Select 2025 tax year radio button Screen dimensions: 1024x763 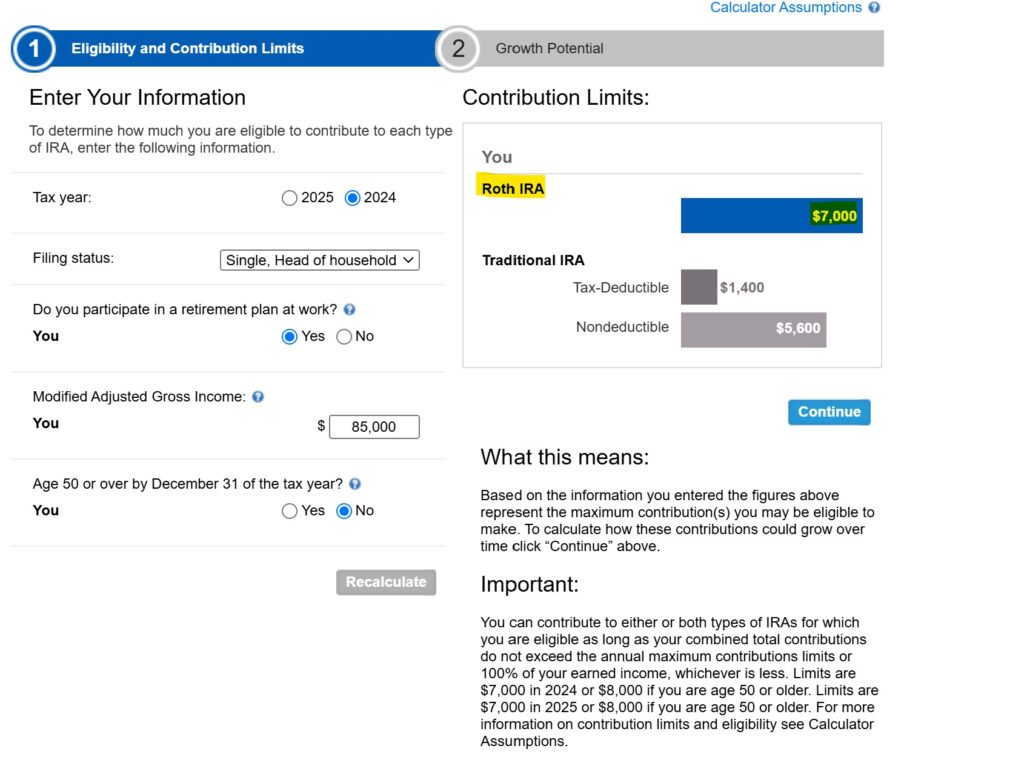point(289,198)
